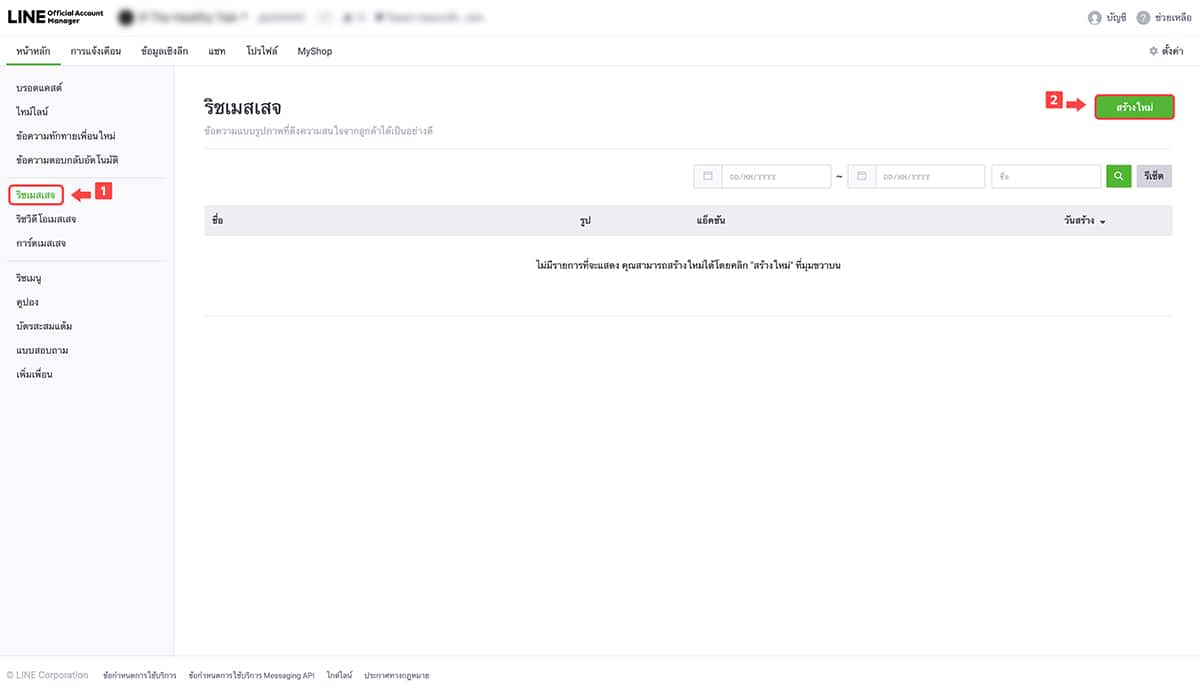Open the Messaging API terms footer link
This screenshot has height=689, width=1200.
click(x=251, y=676)
